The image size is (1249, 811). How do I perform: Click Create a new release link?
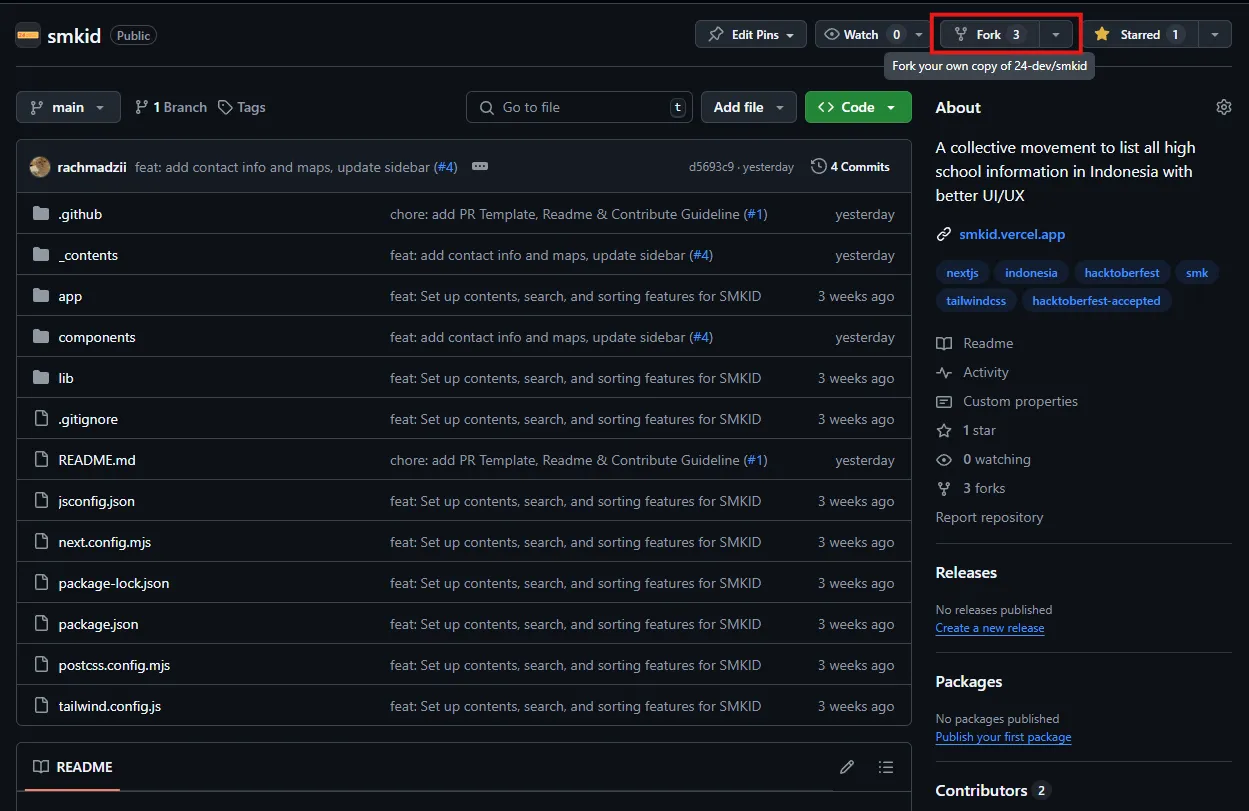click(990, 628)
